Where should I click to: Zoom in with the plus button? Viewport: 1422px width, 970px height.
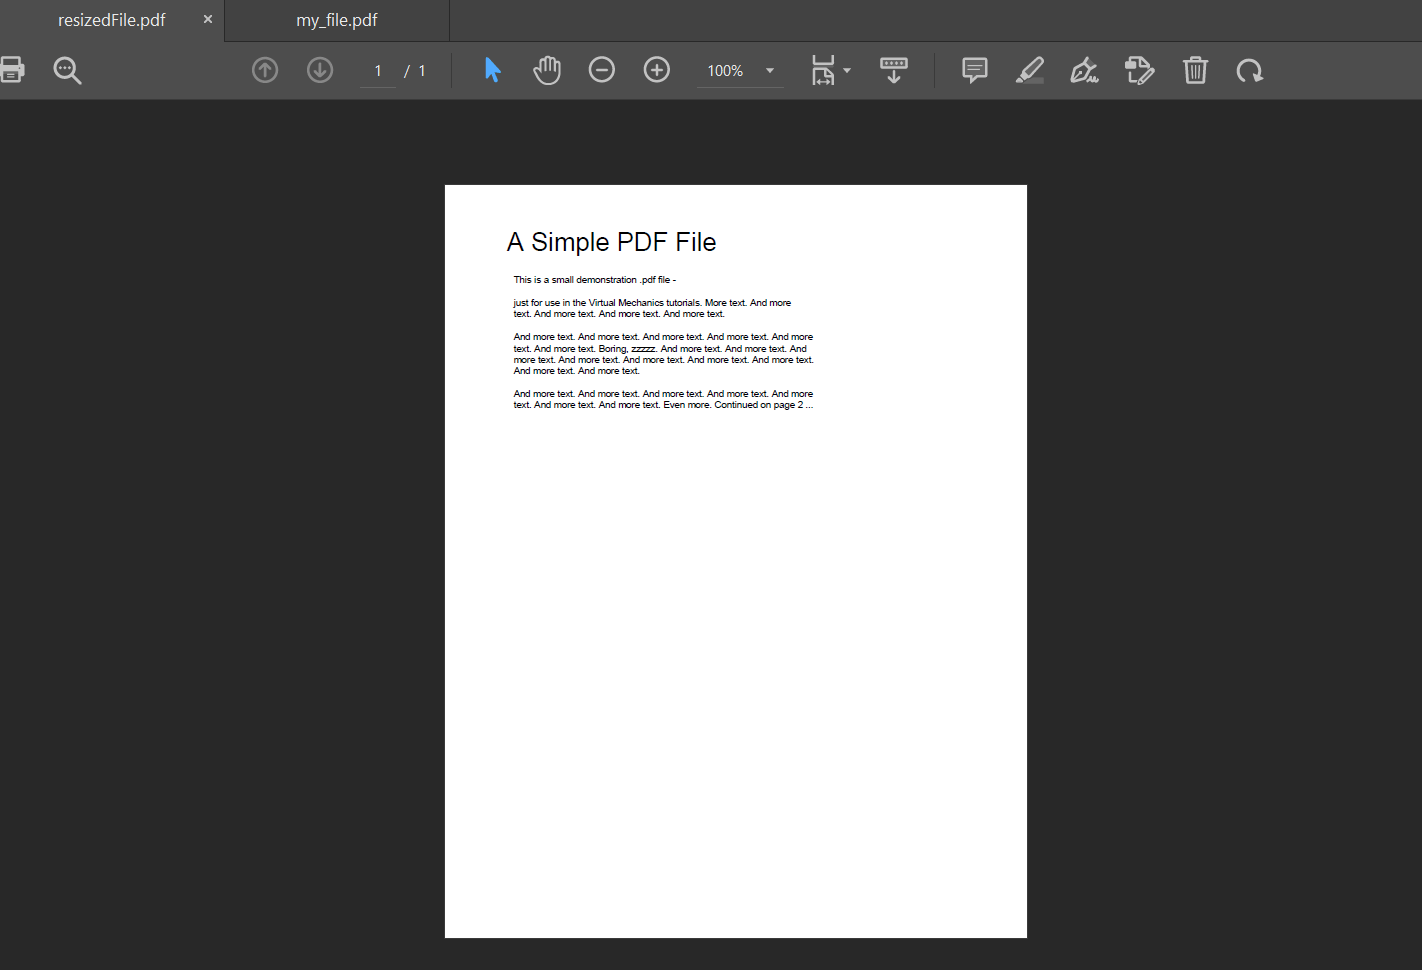[x=657, y=70]
